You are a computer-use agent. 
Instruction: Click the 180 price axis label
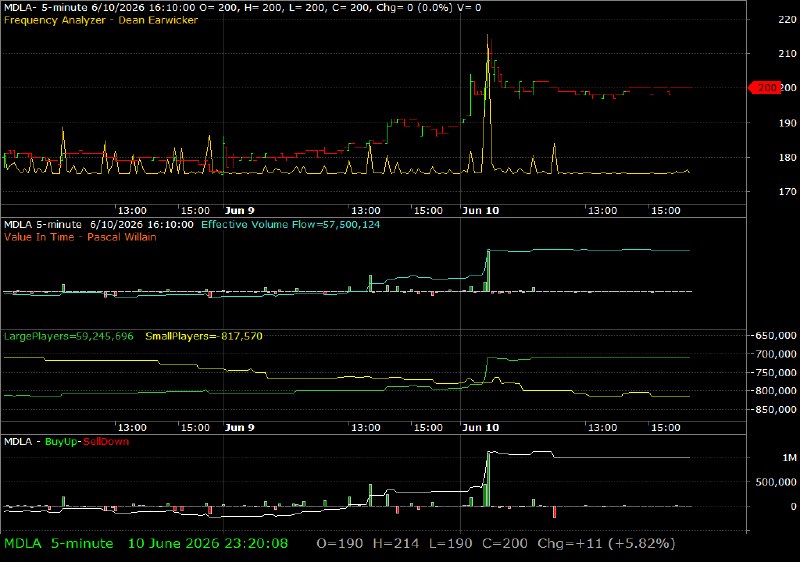787,158
